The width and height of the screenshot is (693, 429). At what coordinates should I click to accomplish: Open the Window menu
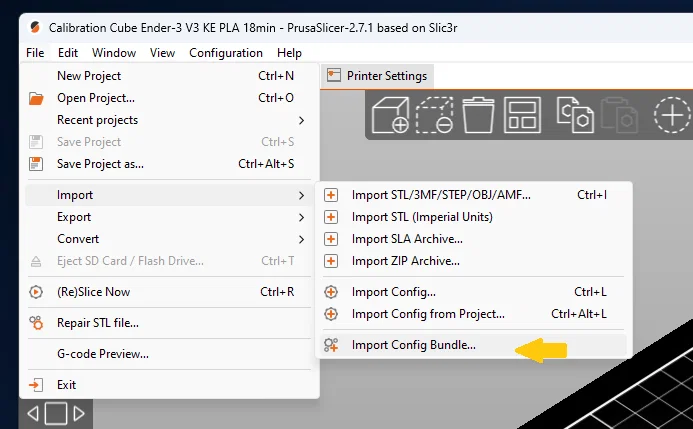coord(114,53)
